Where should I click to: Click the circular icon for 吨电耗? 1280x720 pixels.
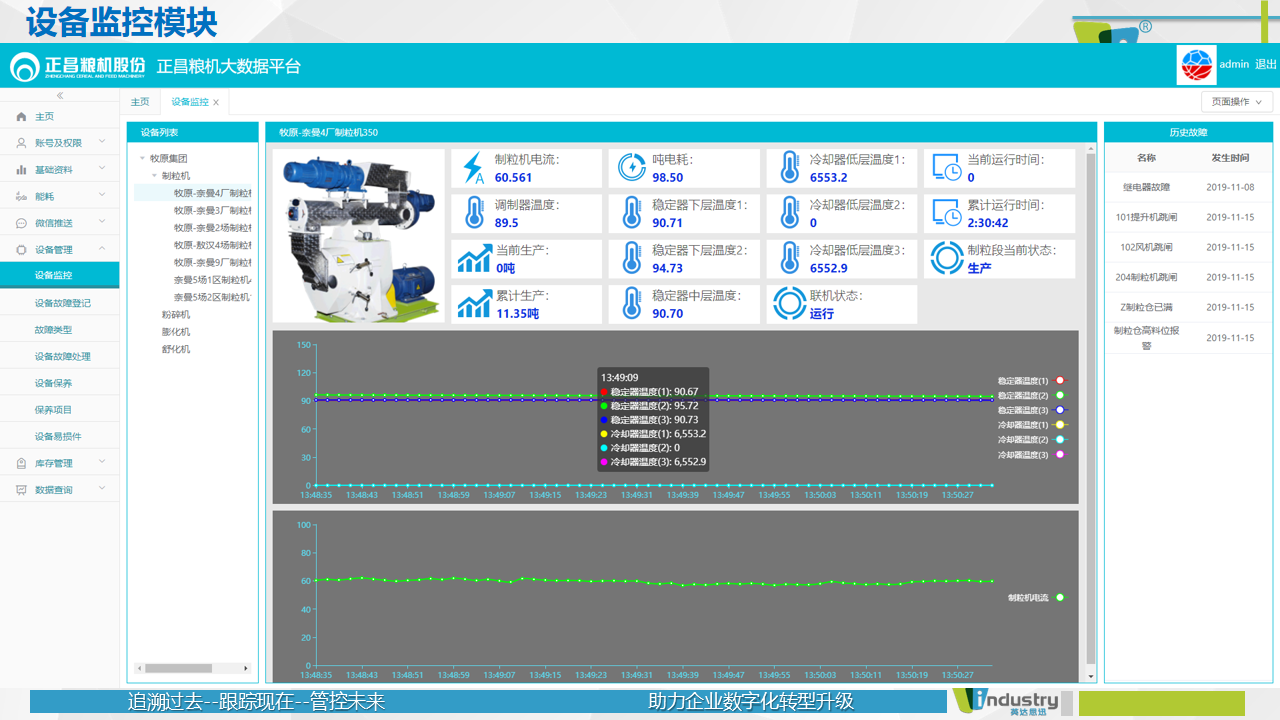click(631, 168)
